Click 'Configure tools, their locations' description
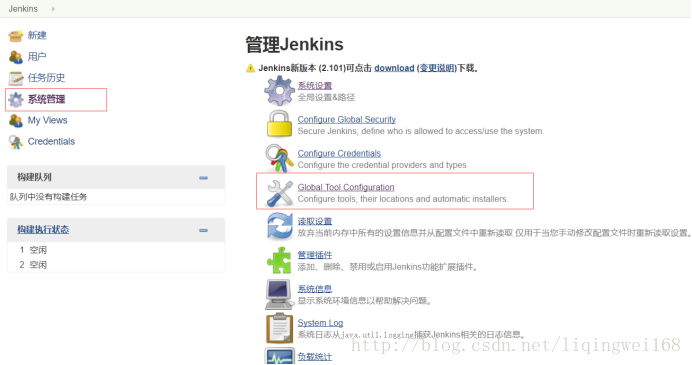Screen dimensions: 692x365 point(403,199)
